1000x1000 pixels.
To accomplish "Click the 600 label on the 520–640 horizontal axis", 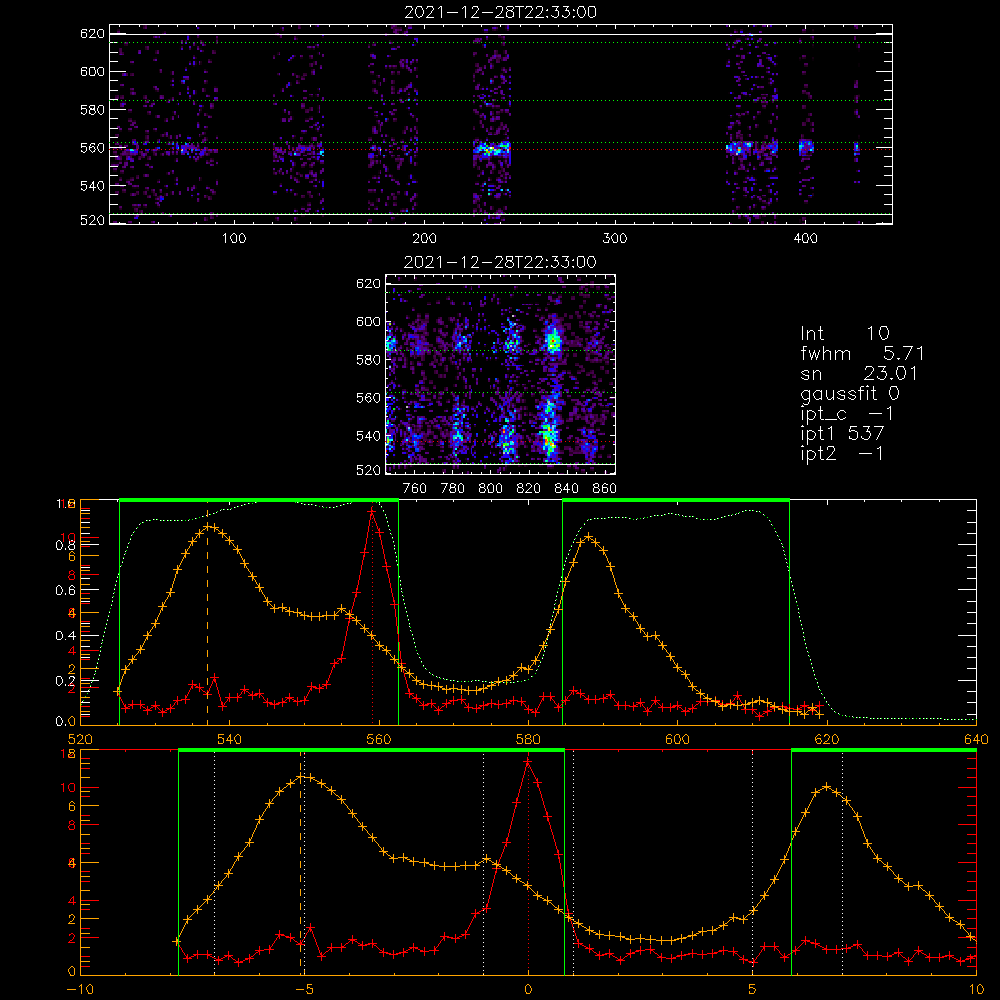I will (677, 740).
